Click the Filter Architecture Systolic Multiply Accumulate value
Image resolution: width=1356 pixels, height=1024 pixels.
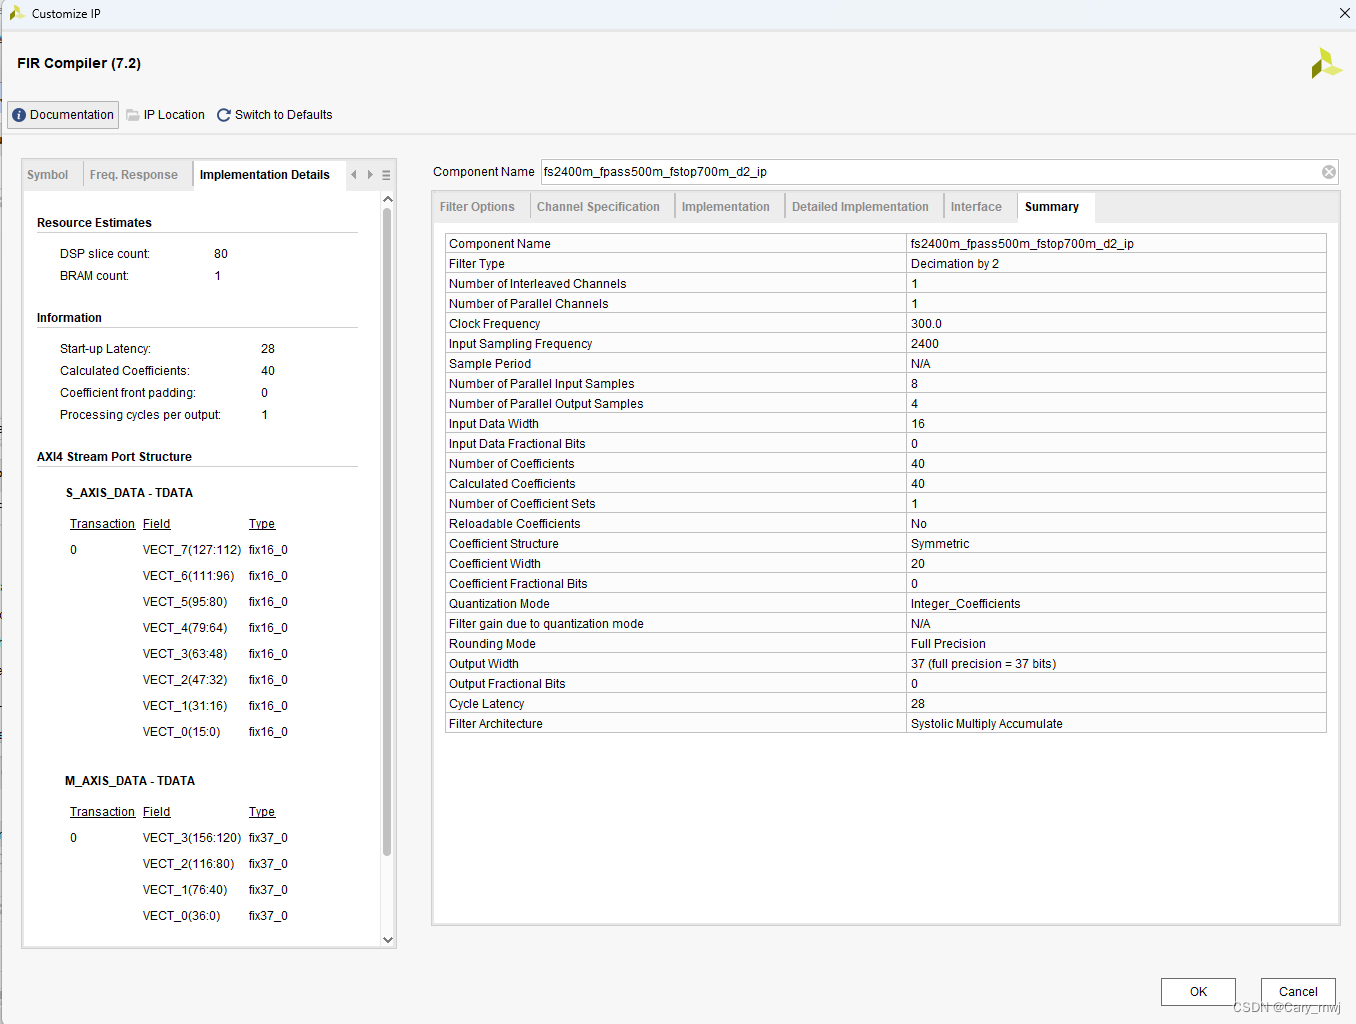point(987,724)
